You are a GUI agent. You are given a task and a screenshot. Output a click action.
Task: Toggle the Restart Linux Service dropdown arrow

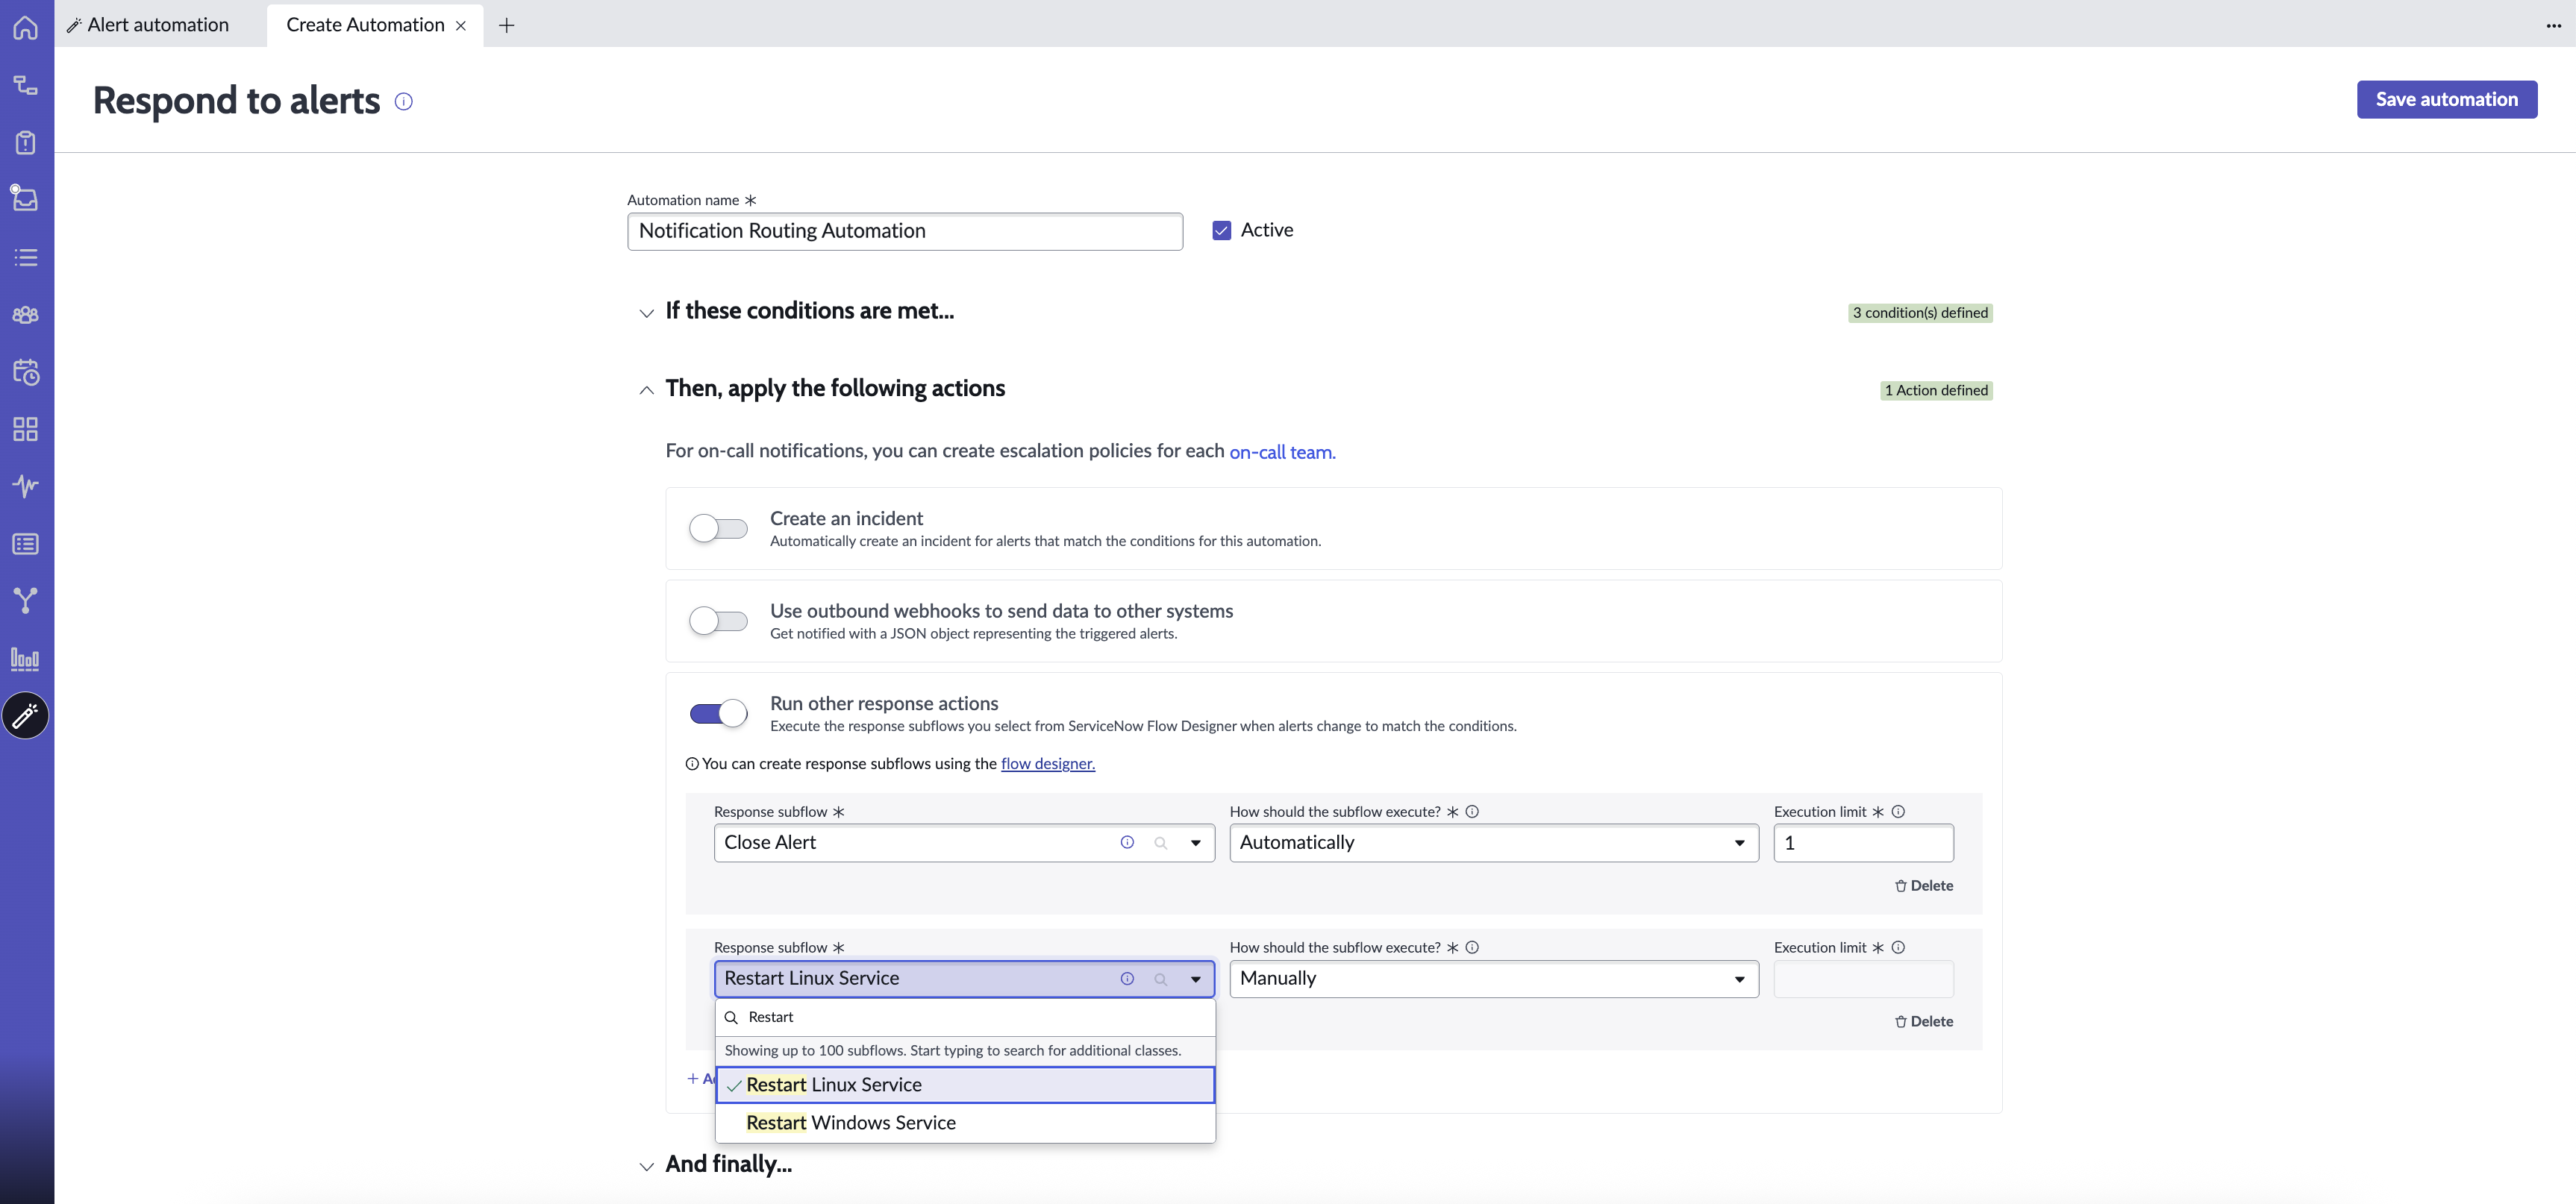1195,979
